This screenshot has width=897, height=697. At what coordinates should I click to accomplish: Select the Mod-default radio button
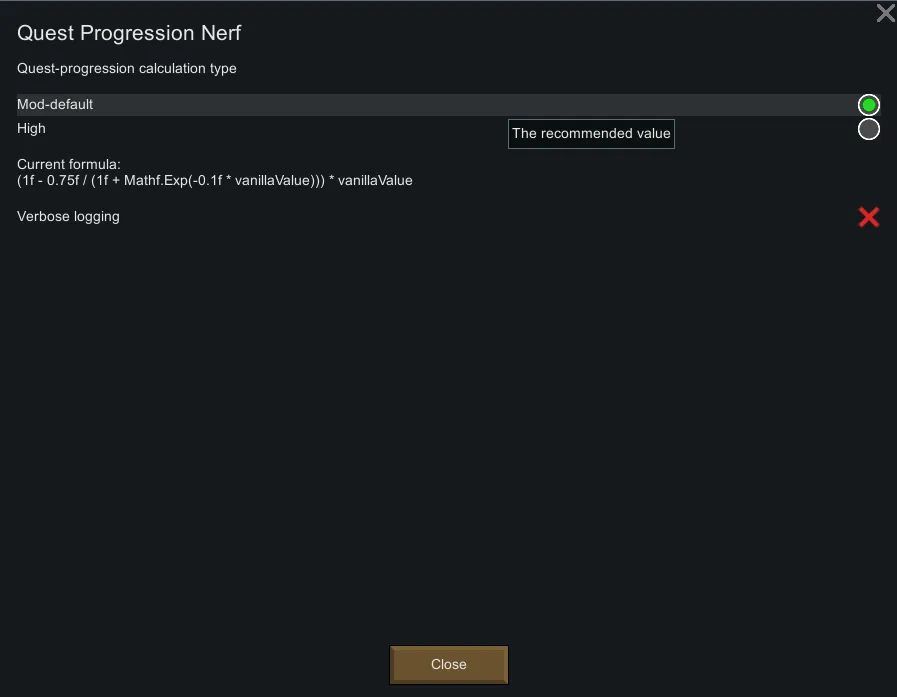[868, 105]
